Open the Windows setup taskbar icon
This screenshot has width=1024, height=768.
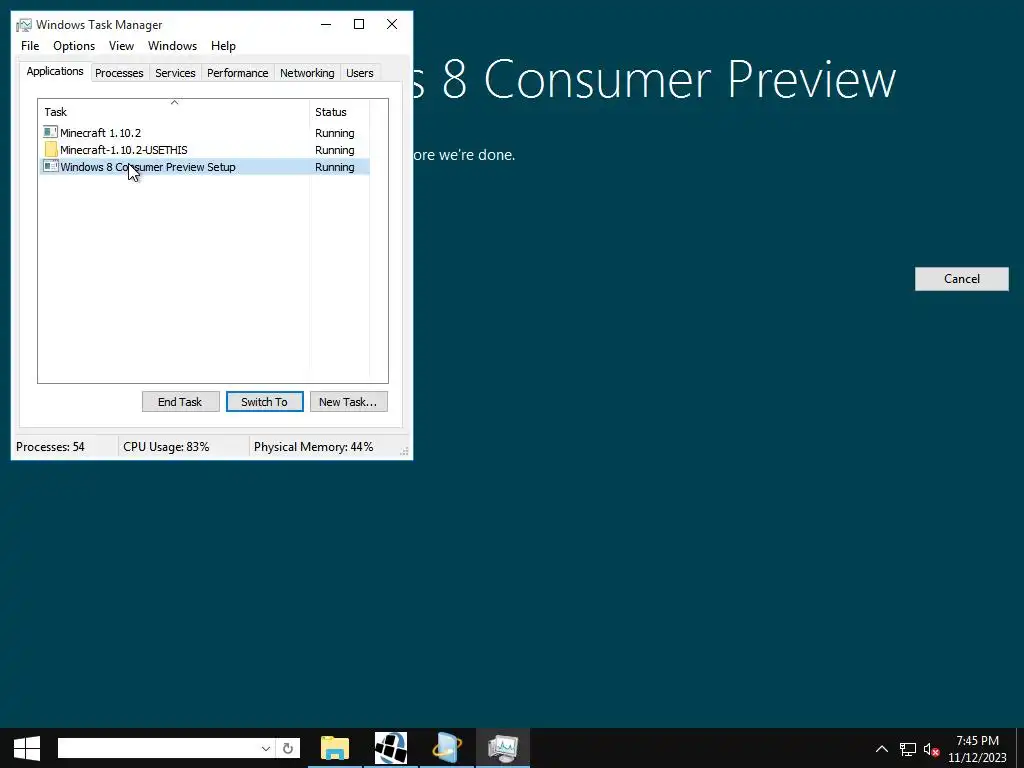(447, 748)
